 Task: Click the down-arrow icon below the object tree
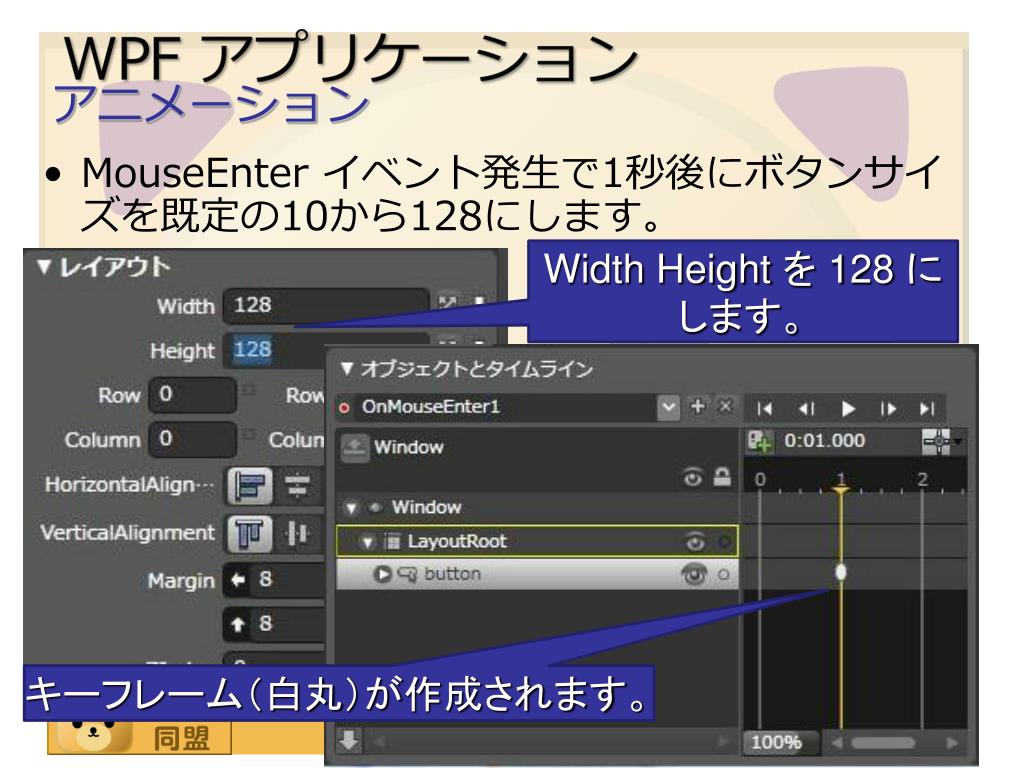(x=349, y=741)
